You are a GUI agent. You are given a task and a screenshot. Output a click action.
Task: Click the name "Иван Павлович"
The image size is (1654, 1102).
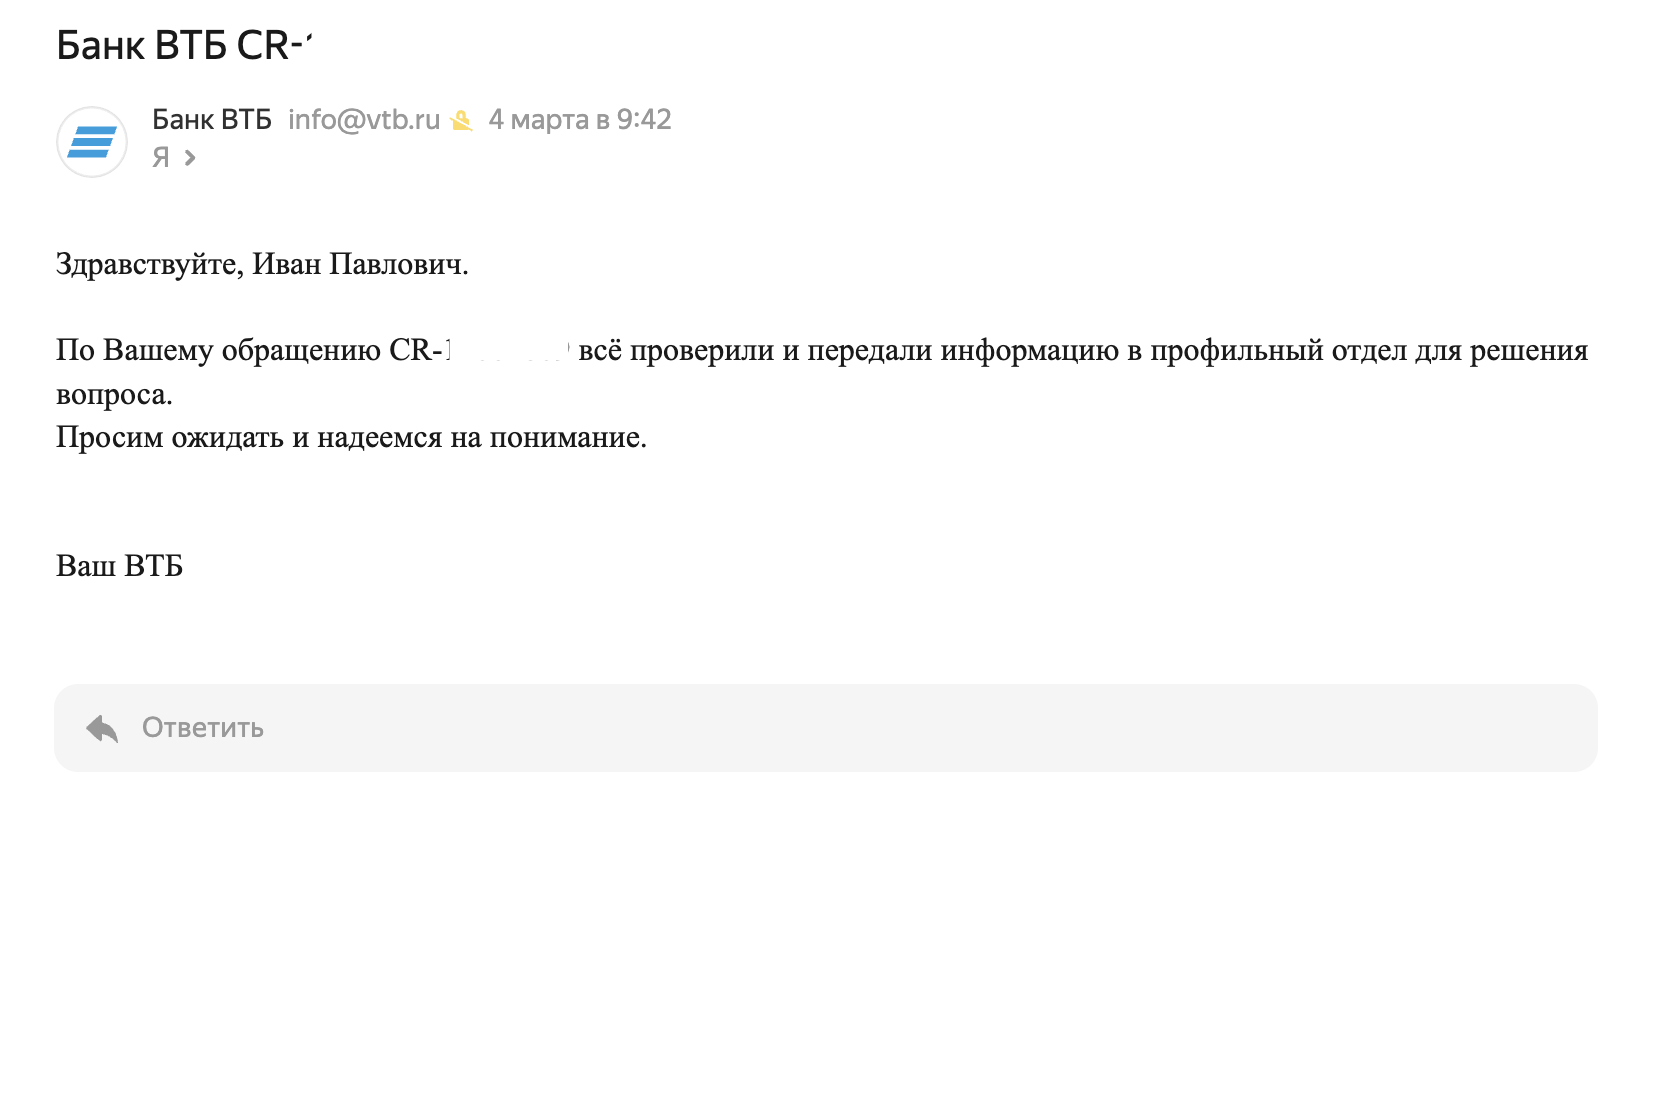[357, 264]
